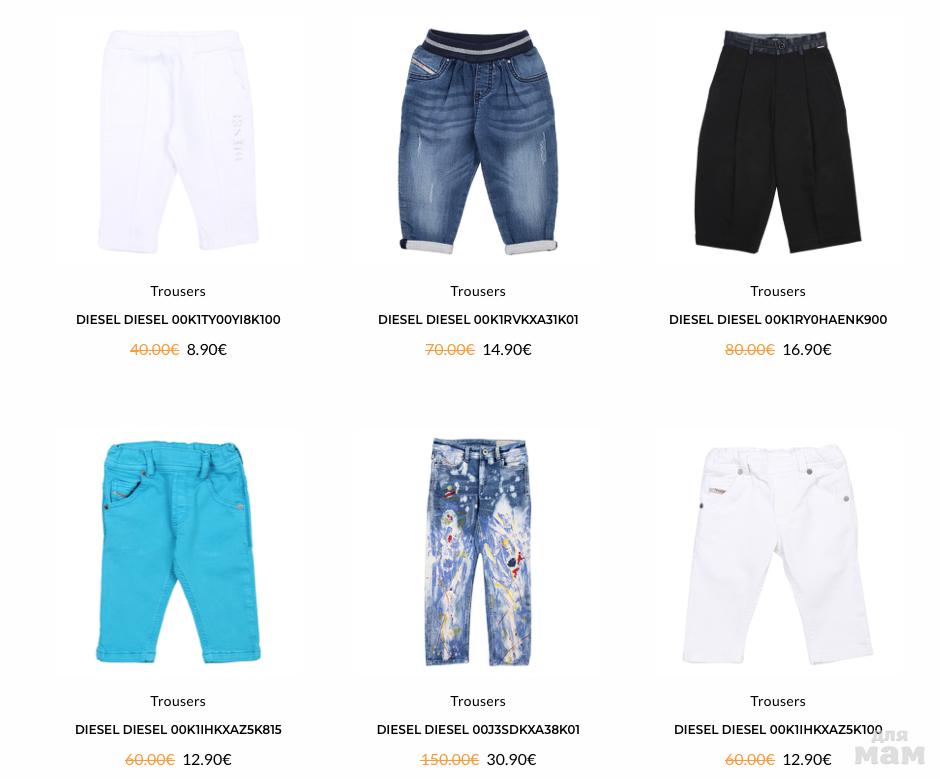The image size is (940, 779).
Task: Open the paint-splatter jeans product image
Action: click(x=478, y=552)
